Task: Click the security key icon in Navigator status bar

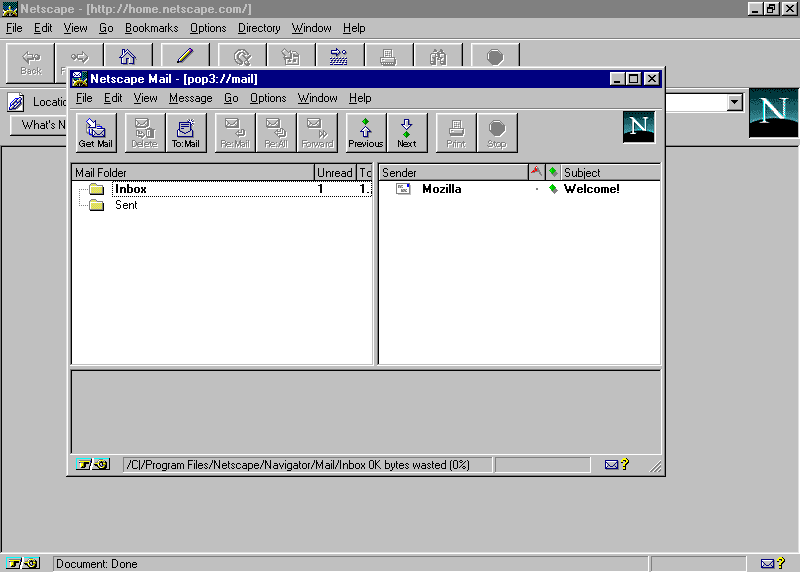Action: point(22,564)
